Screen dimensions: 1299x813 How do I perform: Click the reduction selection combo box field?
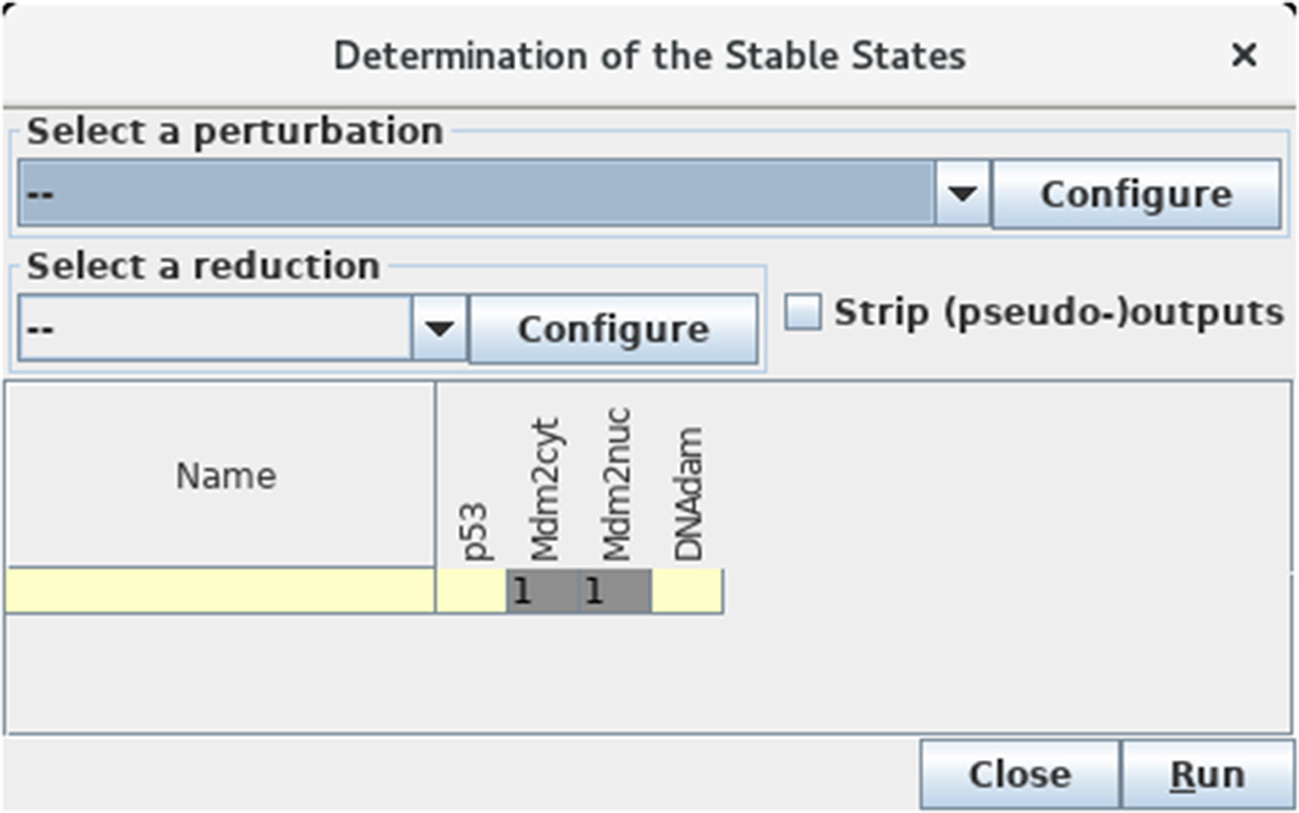[x=215, y=328]
